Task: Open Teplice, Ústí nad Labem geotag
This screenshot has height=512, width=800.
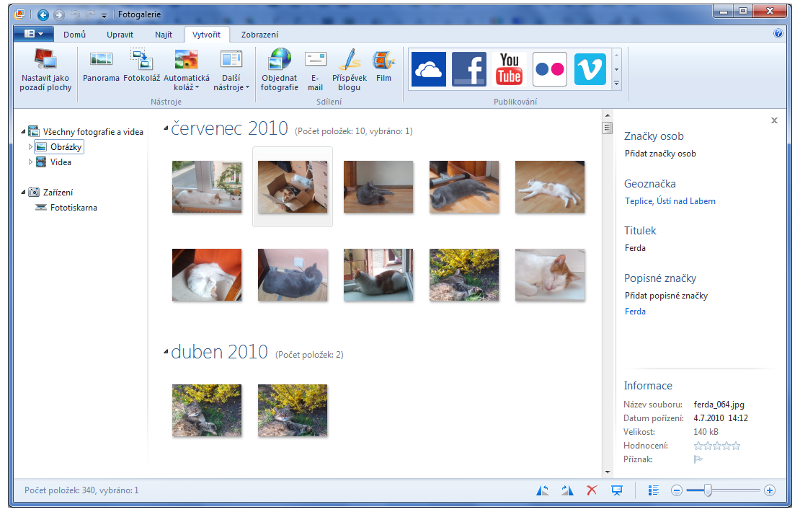Action: (670, 201)
